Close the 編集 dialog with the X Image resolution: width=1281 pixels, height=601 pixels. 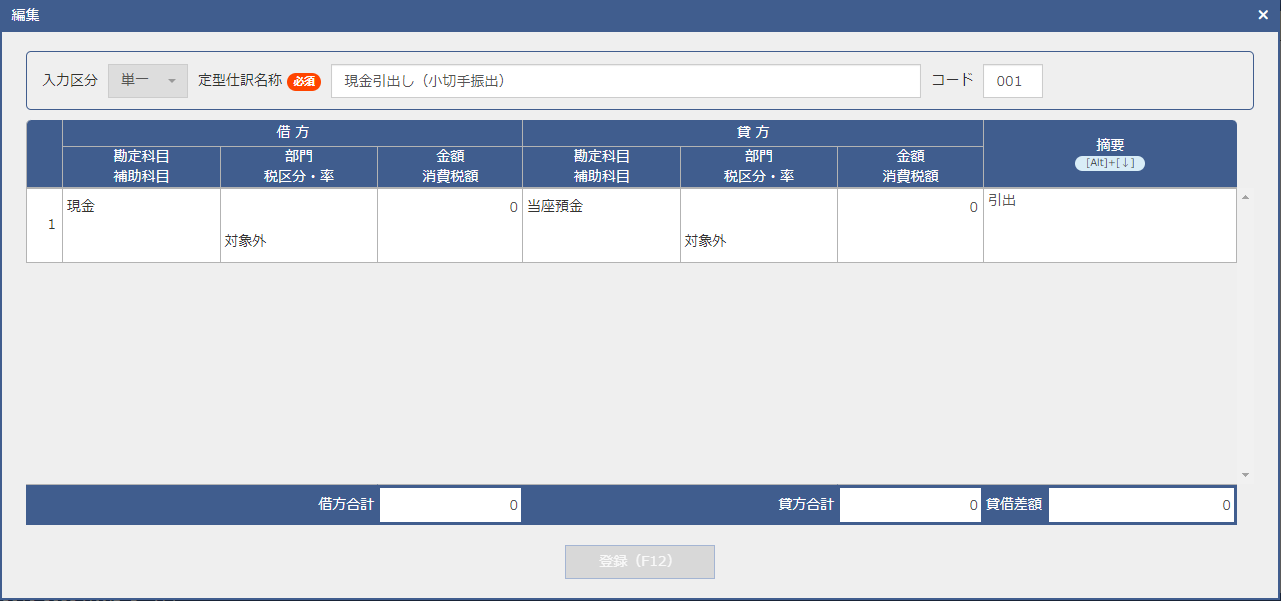[x=1264, y=15]
